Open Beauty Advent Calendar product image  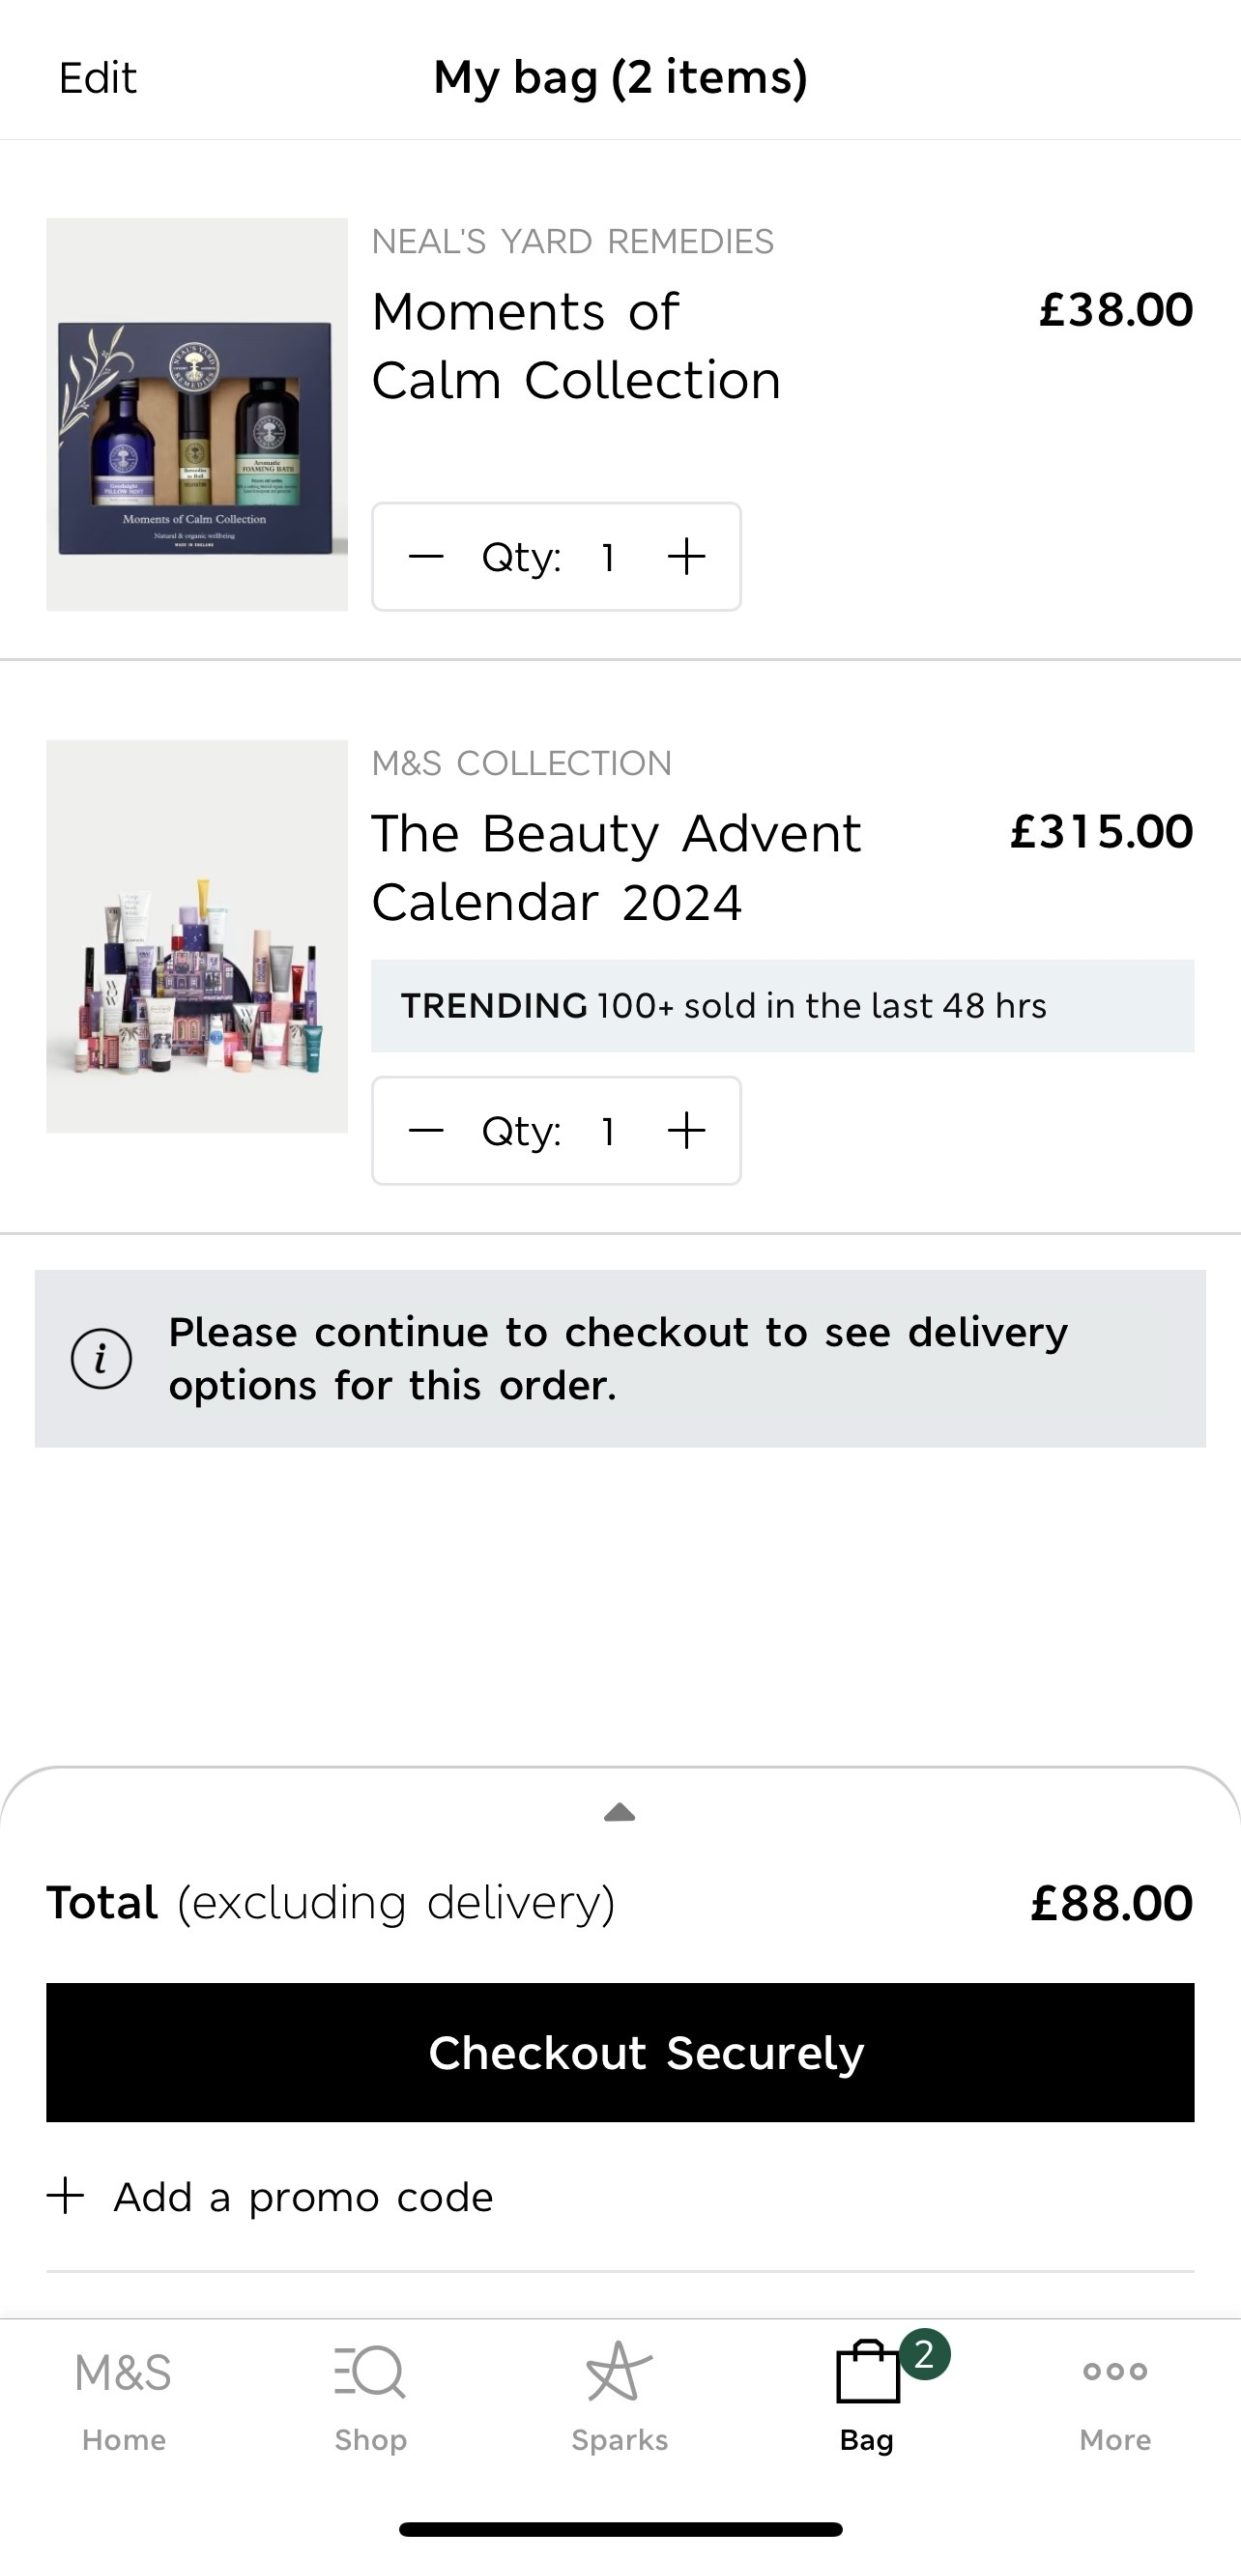[x=197, y=936]
